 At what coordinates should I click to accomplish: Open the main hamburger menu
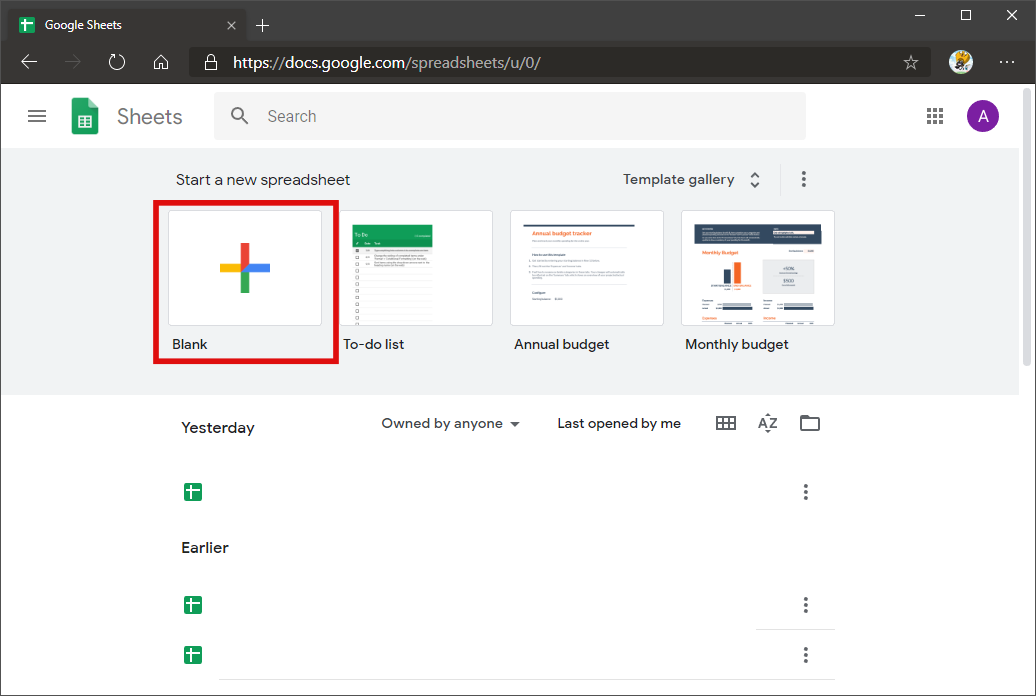(x=37, y=116)
